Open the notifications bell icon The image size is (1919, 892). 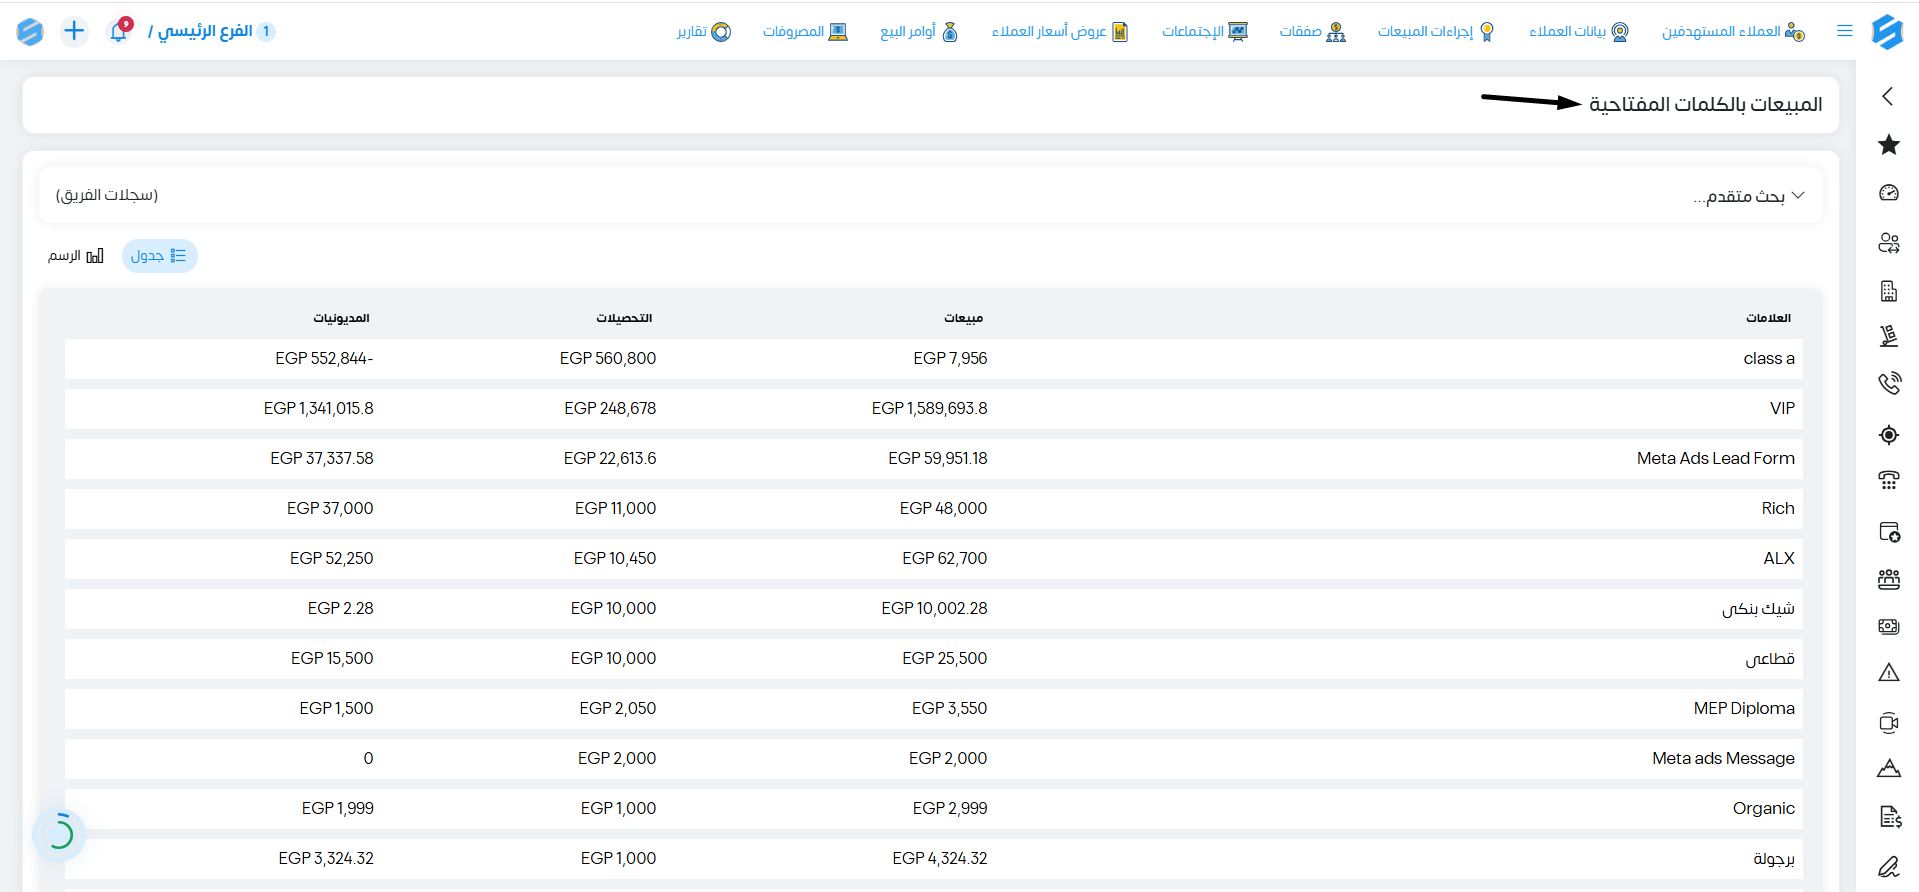click(x=119, y=31)
